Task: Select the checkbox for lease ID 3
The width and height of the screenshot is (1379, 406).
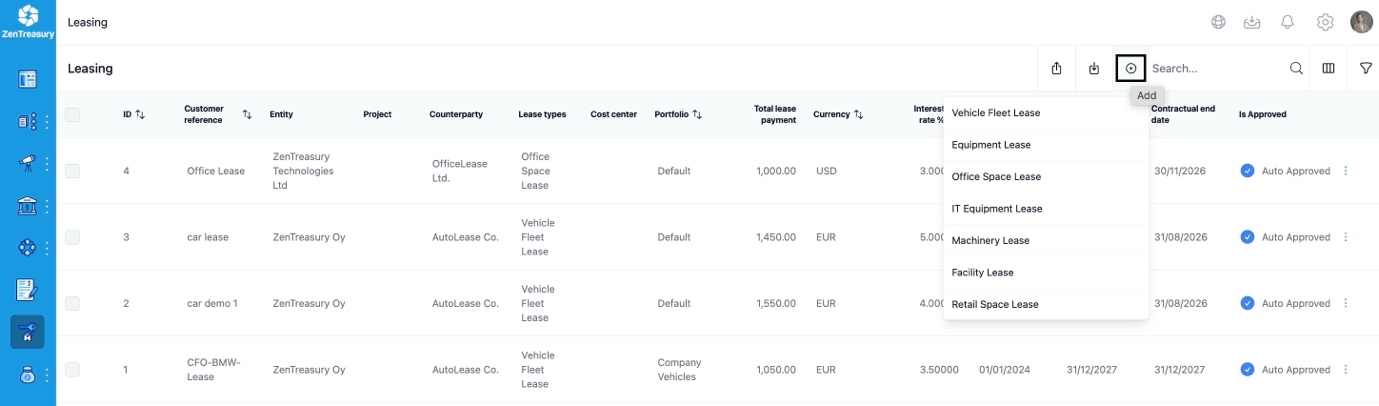Action: point(72,237)
